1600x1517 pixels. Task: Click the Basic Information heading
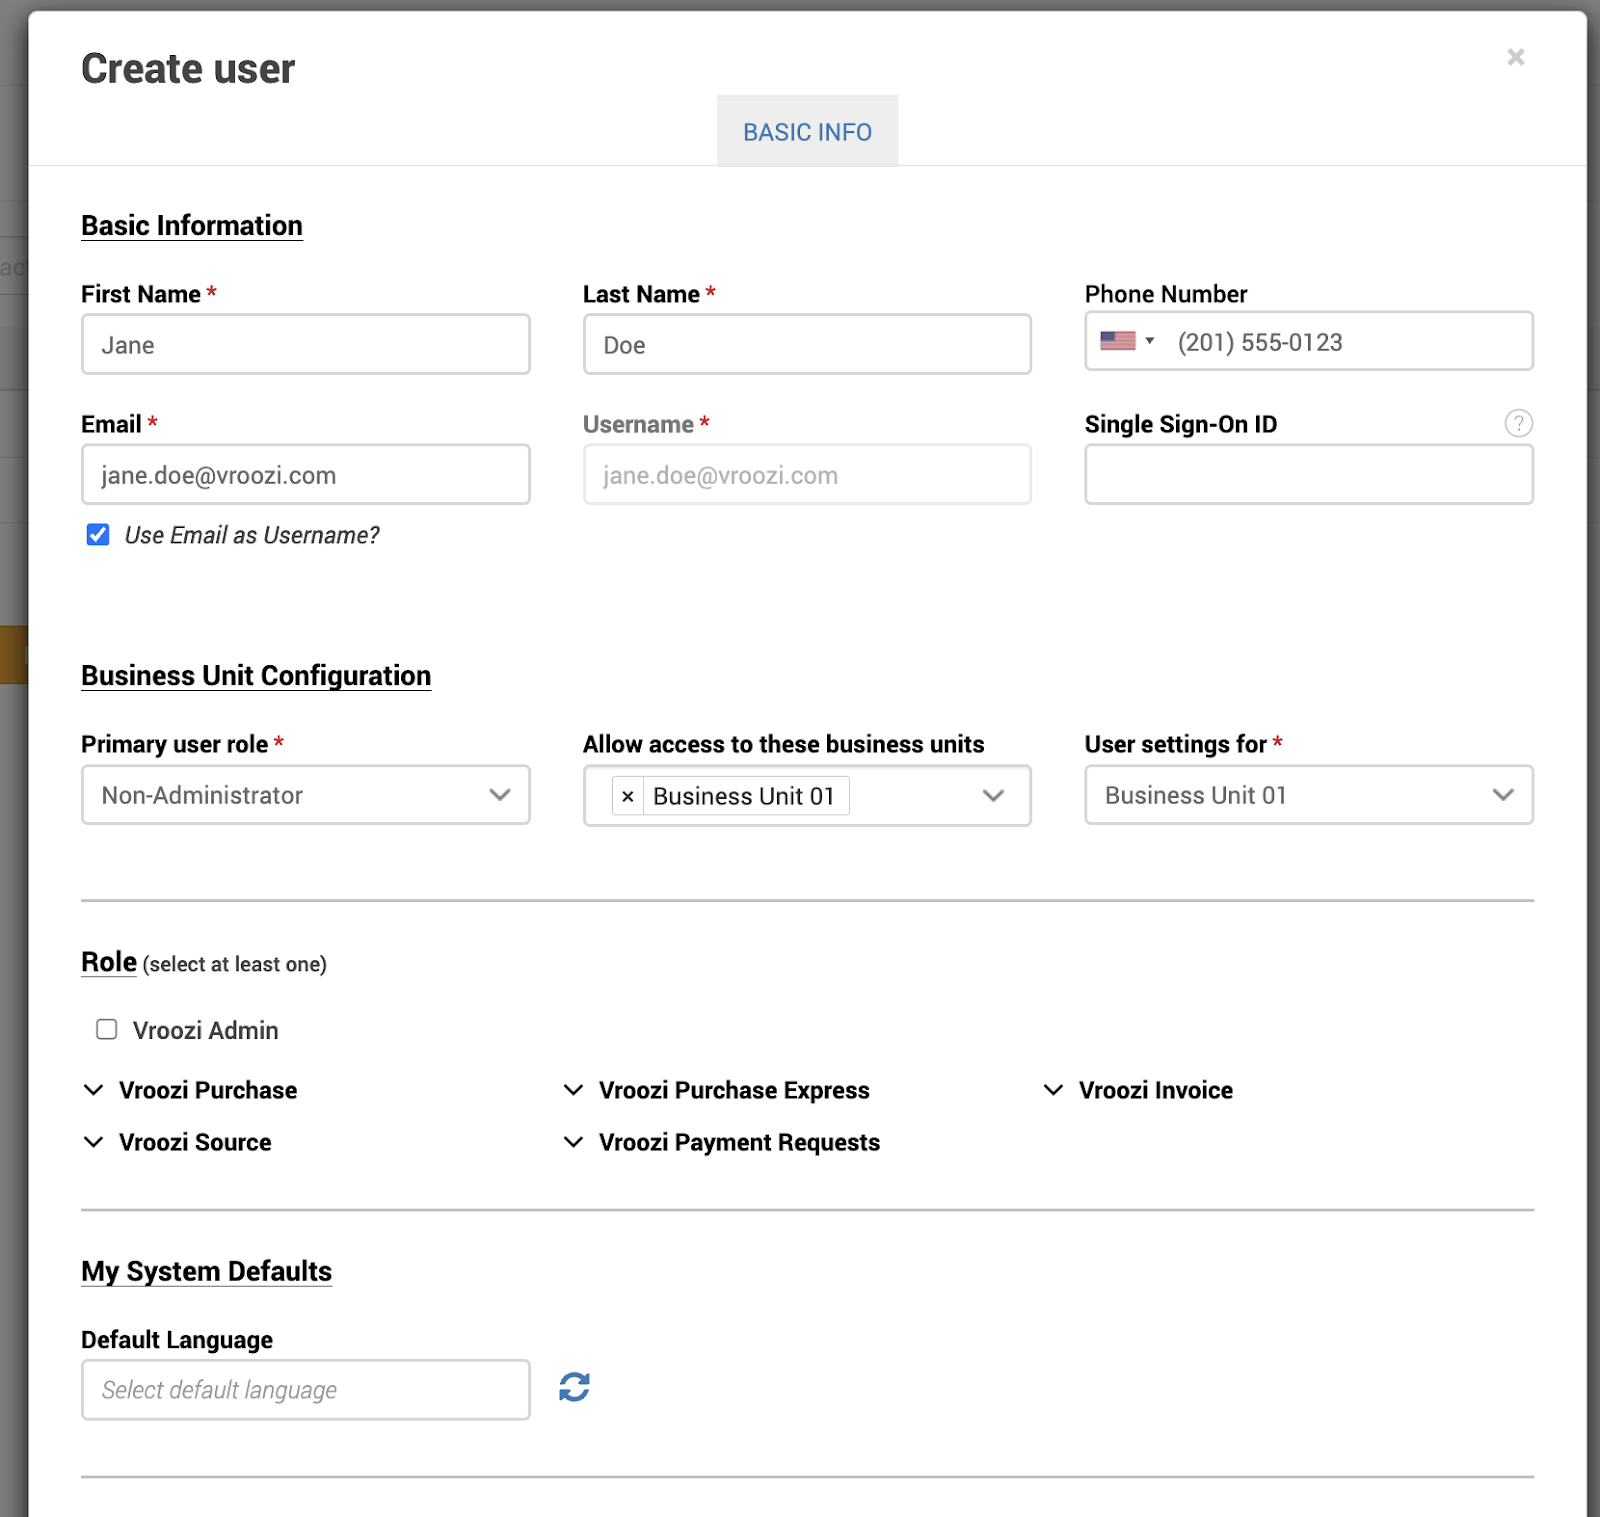pyautogui.click(x=192, y=226)
